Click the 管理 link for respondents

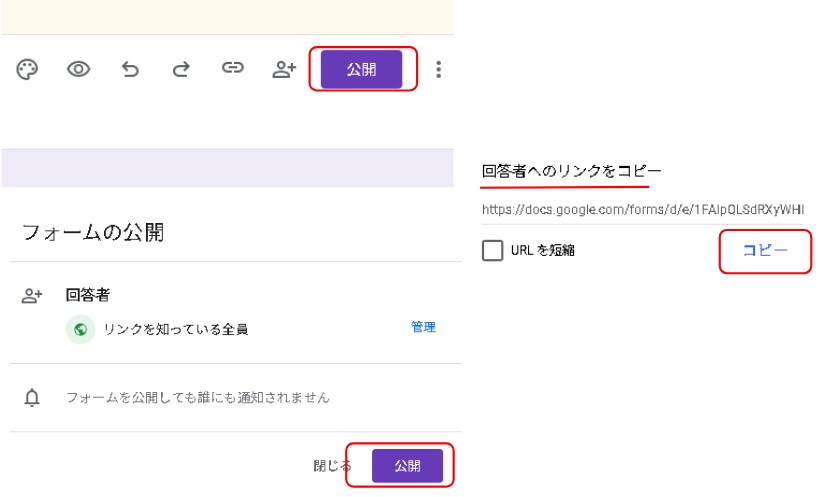coord(423,327)
